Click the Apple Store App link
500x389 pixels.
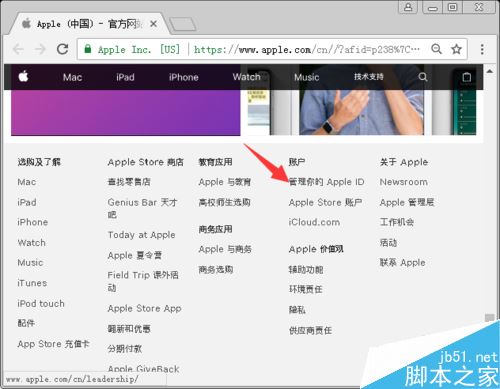click(144, 309)
